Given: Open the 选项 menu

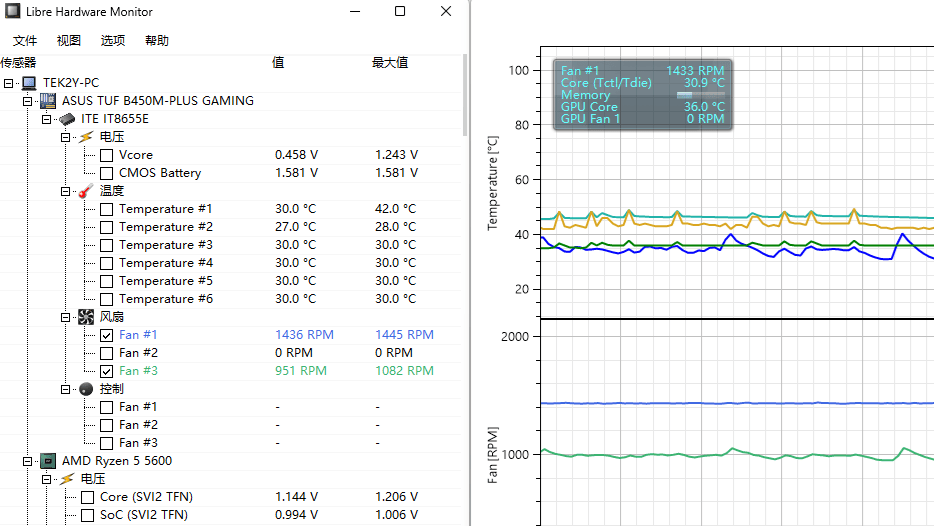Looking at the screenshot, I should 113,41.
